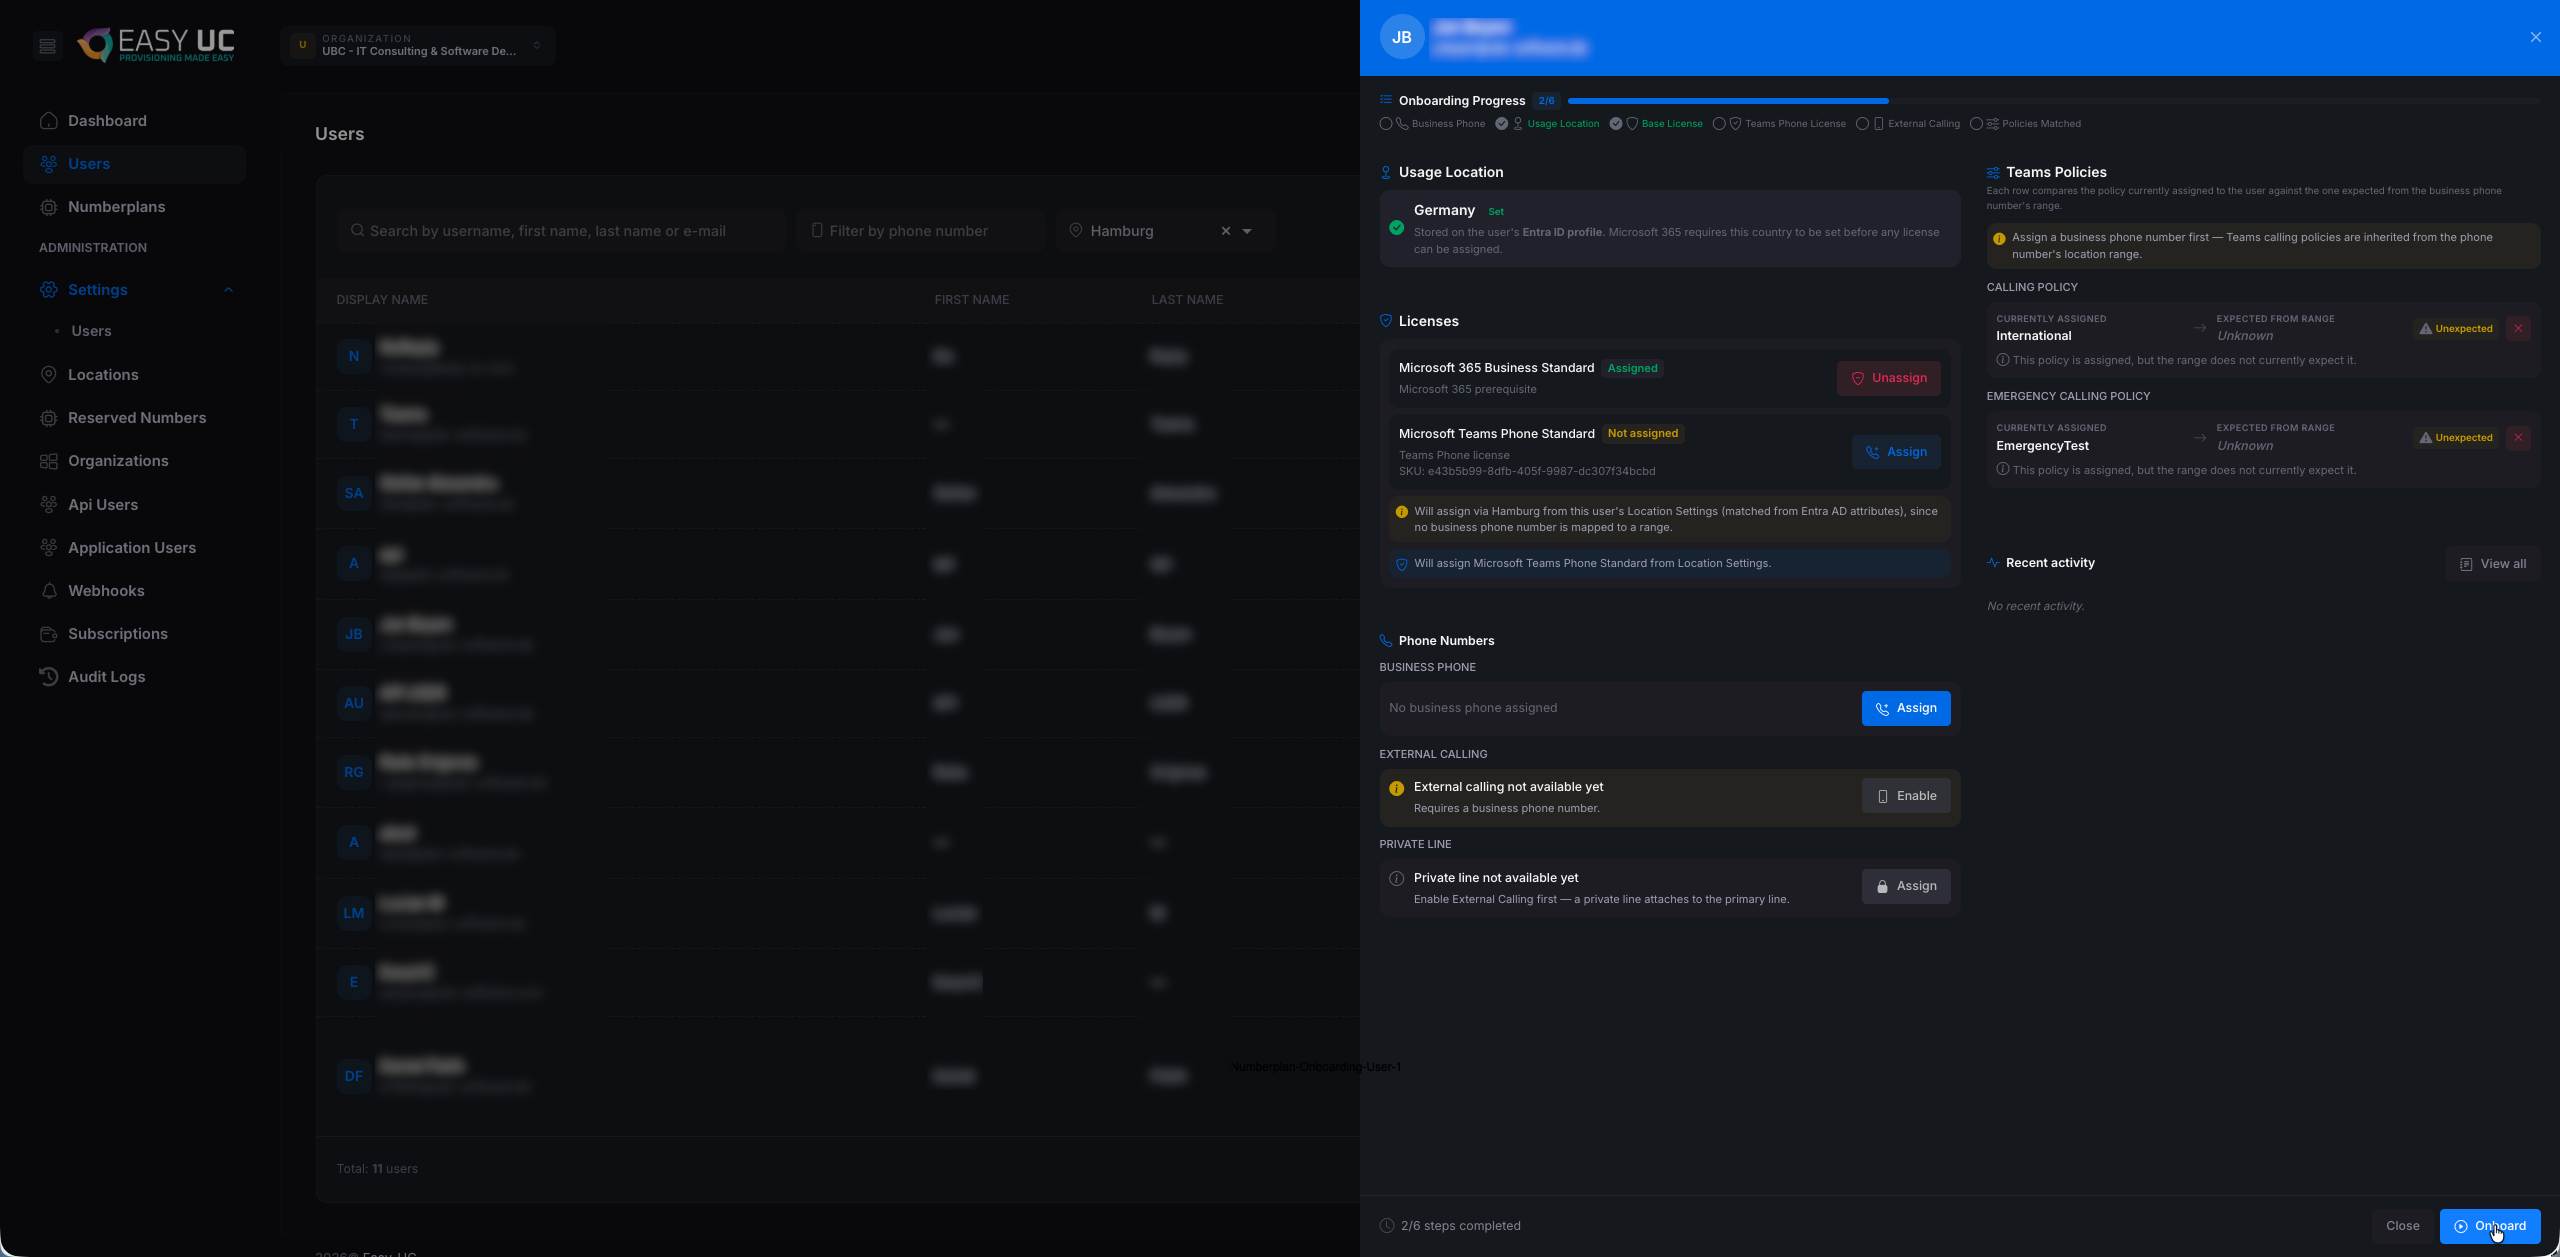
Task: Click the Assigned status badge
Action: pyautogui.click(x=1632, y=368)
